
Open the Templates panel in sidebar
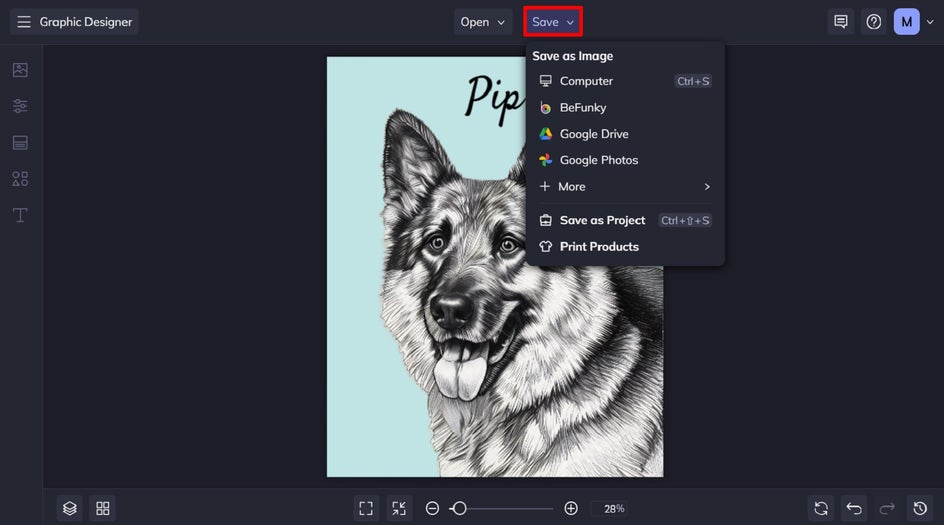pos(20,143)
